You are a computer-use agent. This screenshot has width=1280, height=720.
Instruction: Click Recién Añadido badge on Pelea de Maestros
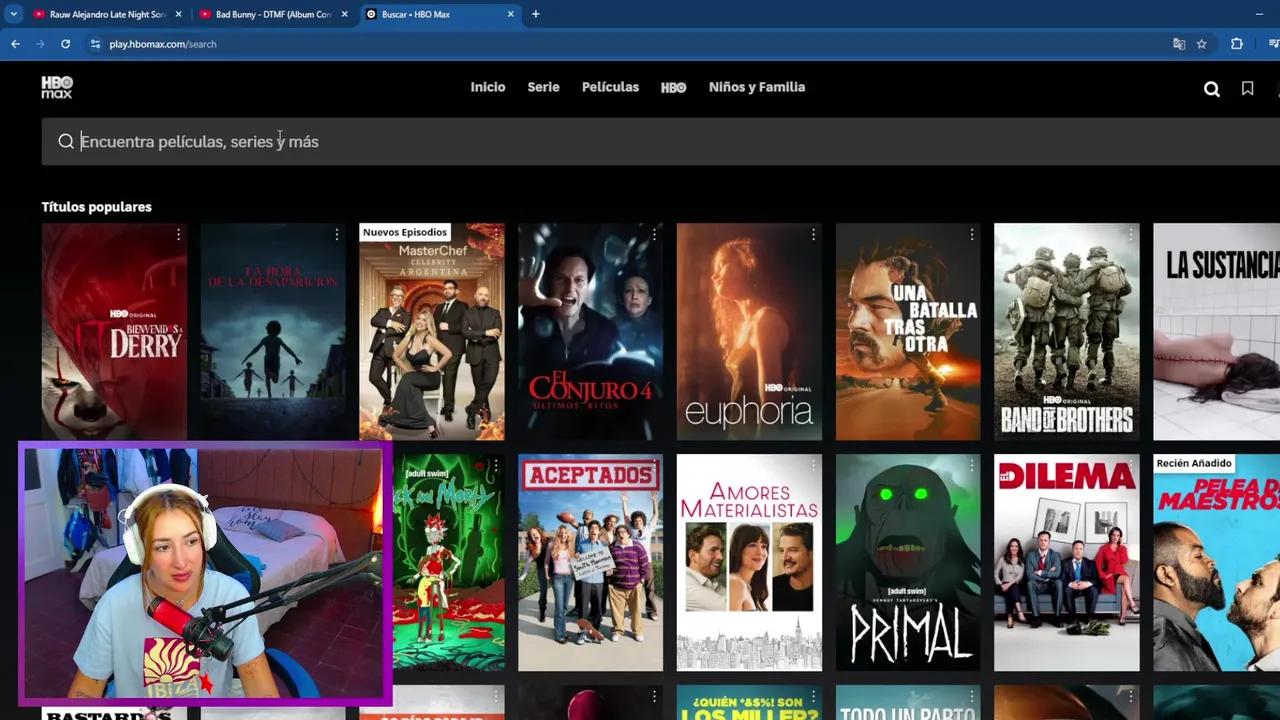(1194, 463)
